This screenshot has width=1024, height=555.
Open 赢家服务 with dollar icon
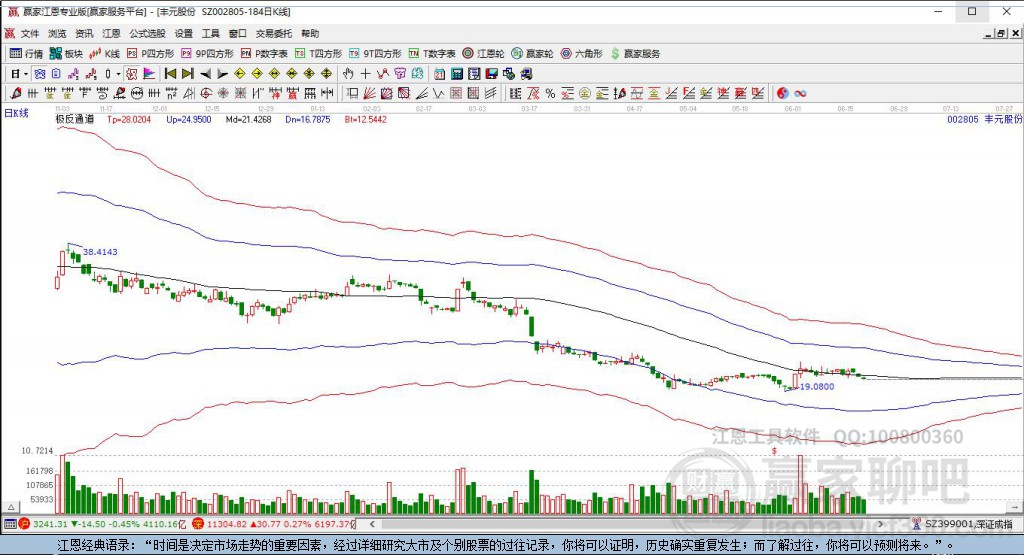pyautogui.click(x=635, y=54)
